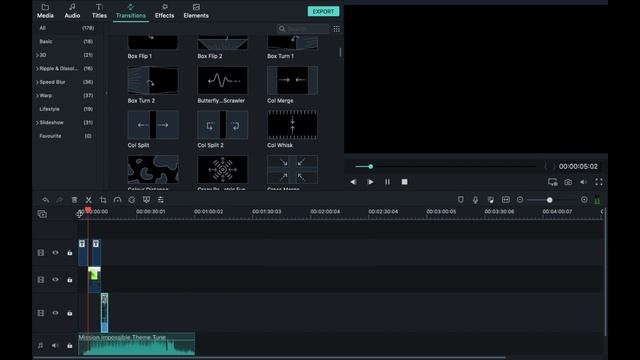640x360 pixels.
Task: Hide the bottom video track with eye icon
Action: point(55,313)
